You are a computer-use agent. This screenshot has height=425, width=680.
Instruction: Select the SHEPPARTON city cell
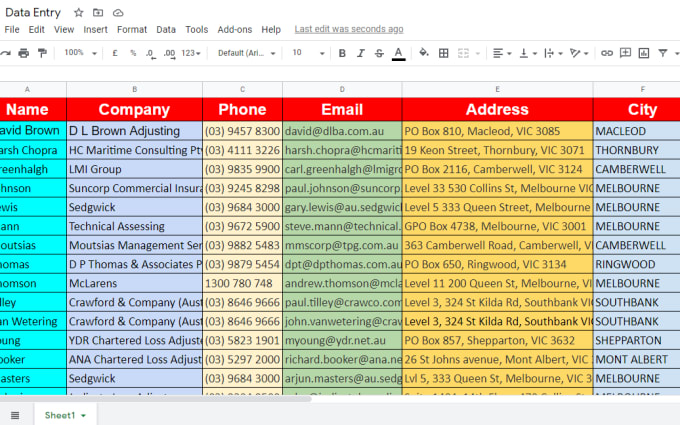click(x=637, y=340)
